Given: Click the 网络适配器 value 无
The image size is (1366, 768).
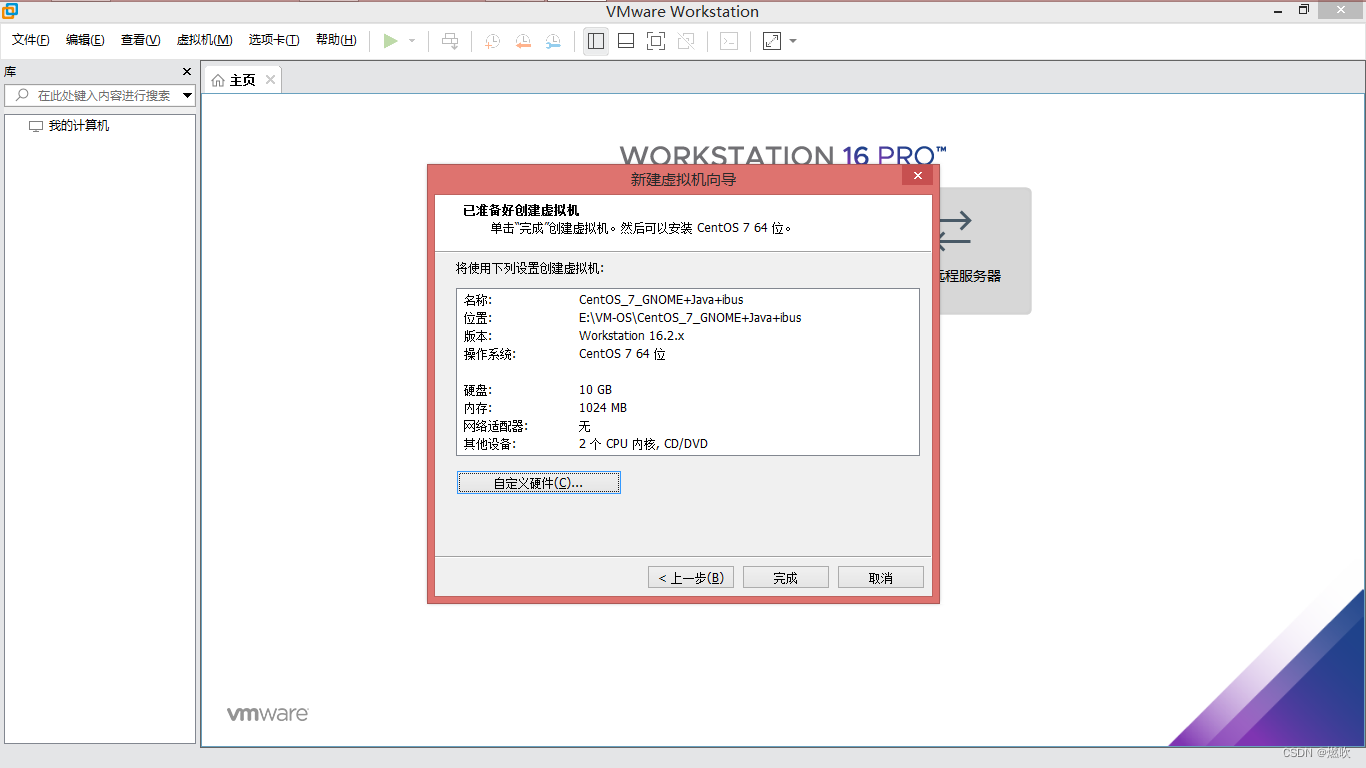Looking at the screenshot, I should coord(584,425).
